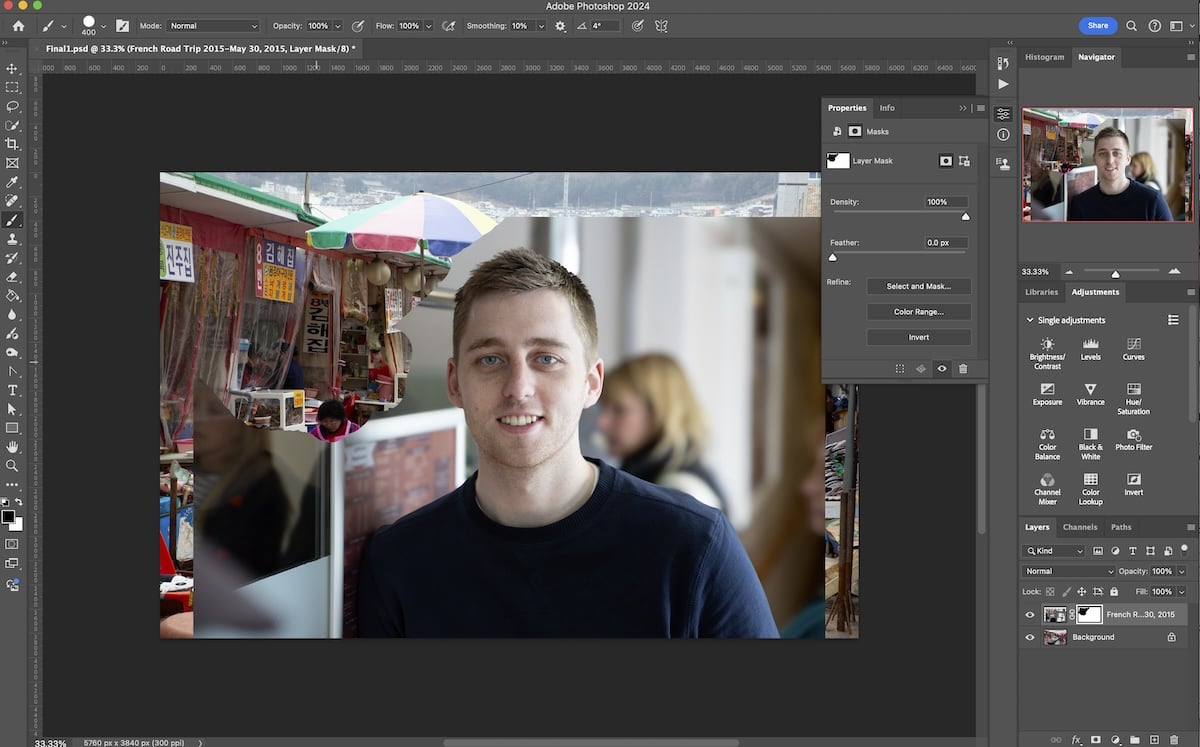Select the Move tool
The height and width of the screenshot is (747, 1200).
coord(13,71)
